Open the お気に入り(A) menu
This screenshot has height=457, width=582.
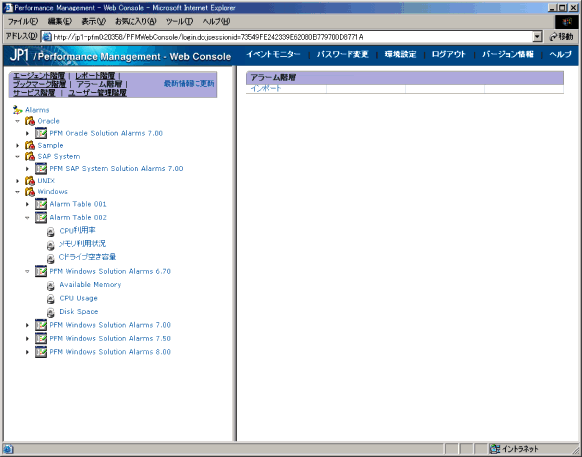pos(135,22)
